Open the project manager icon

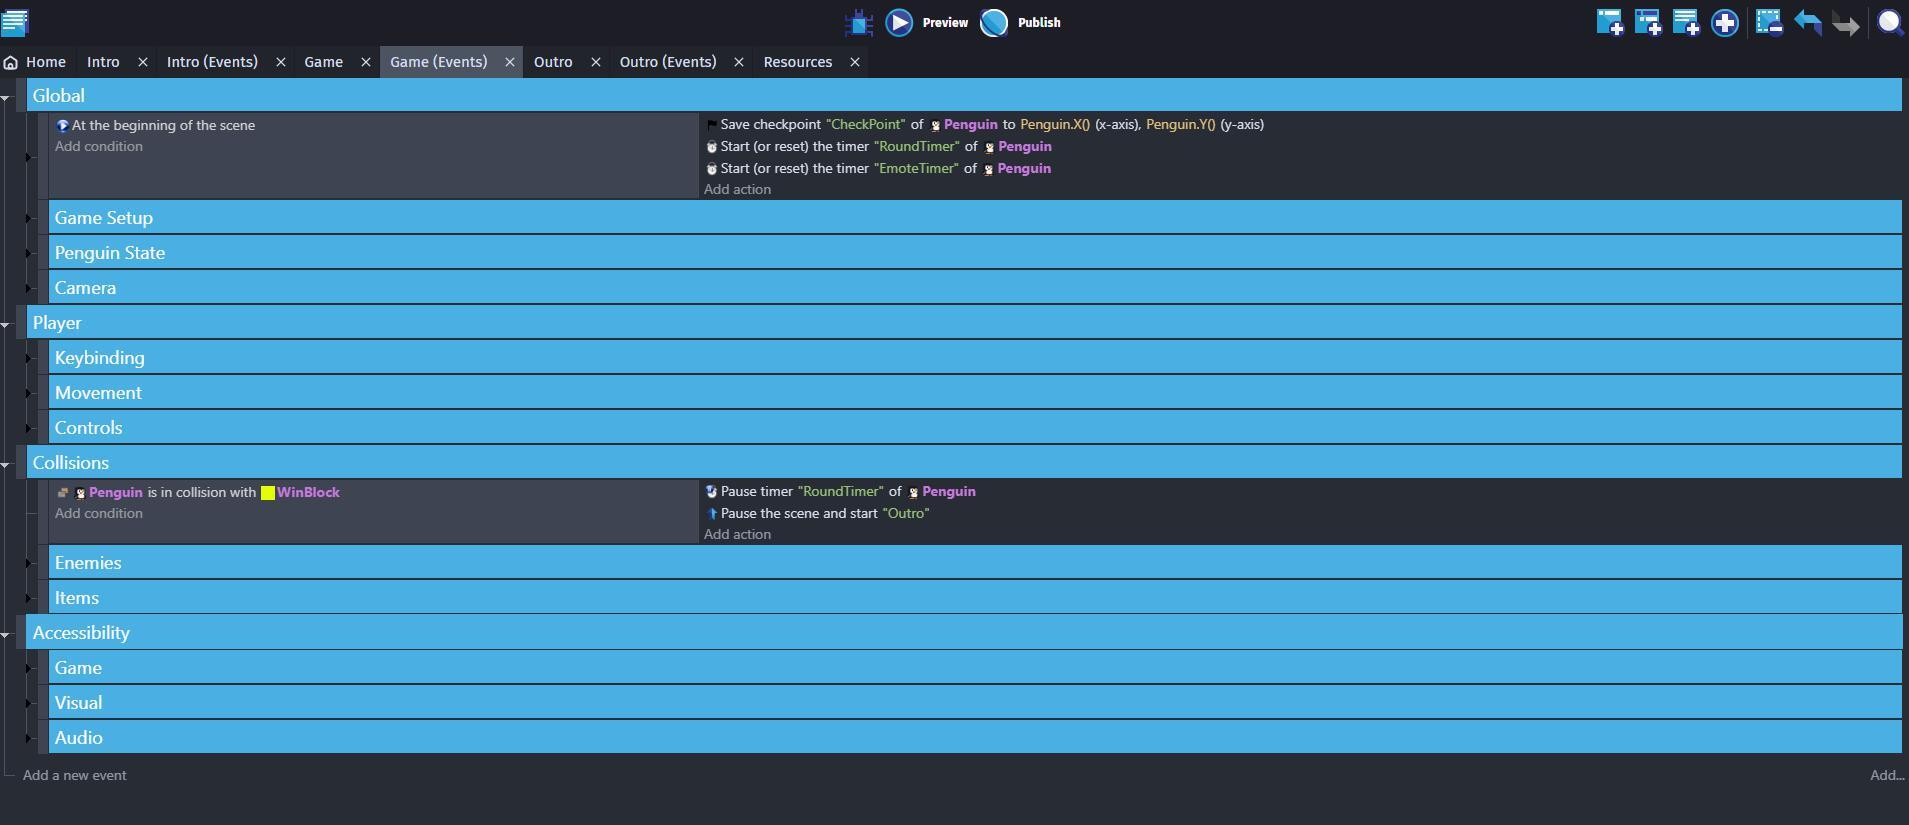[15, 22]
